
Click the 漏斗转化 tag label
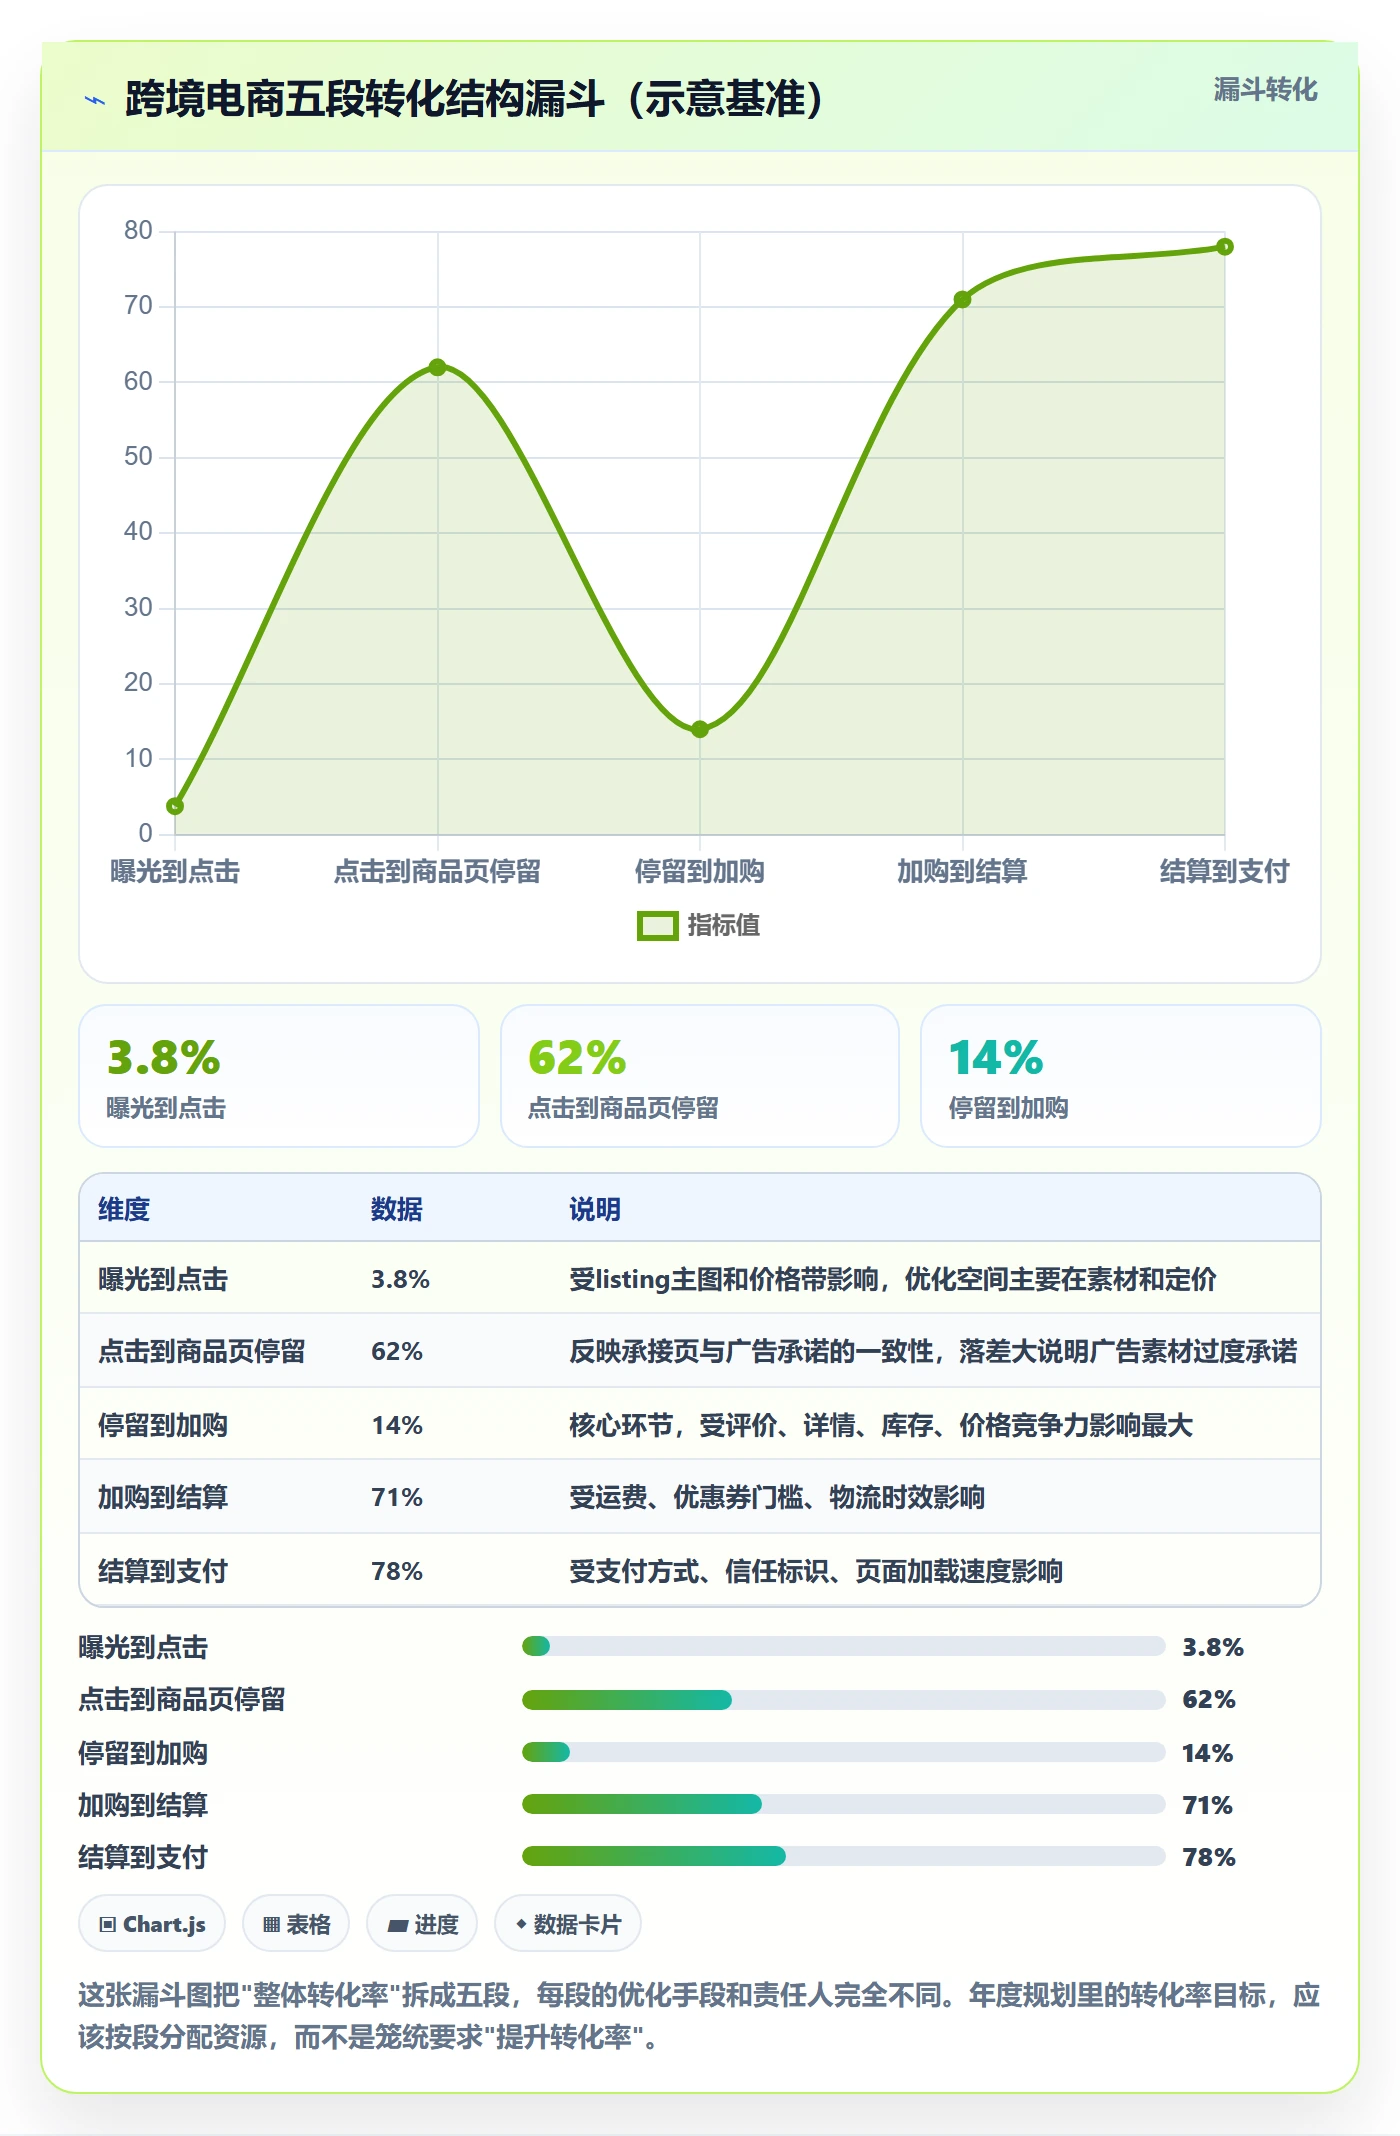click(1265, 90)
